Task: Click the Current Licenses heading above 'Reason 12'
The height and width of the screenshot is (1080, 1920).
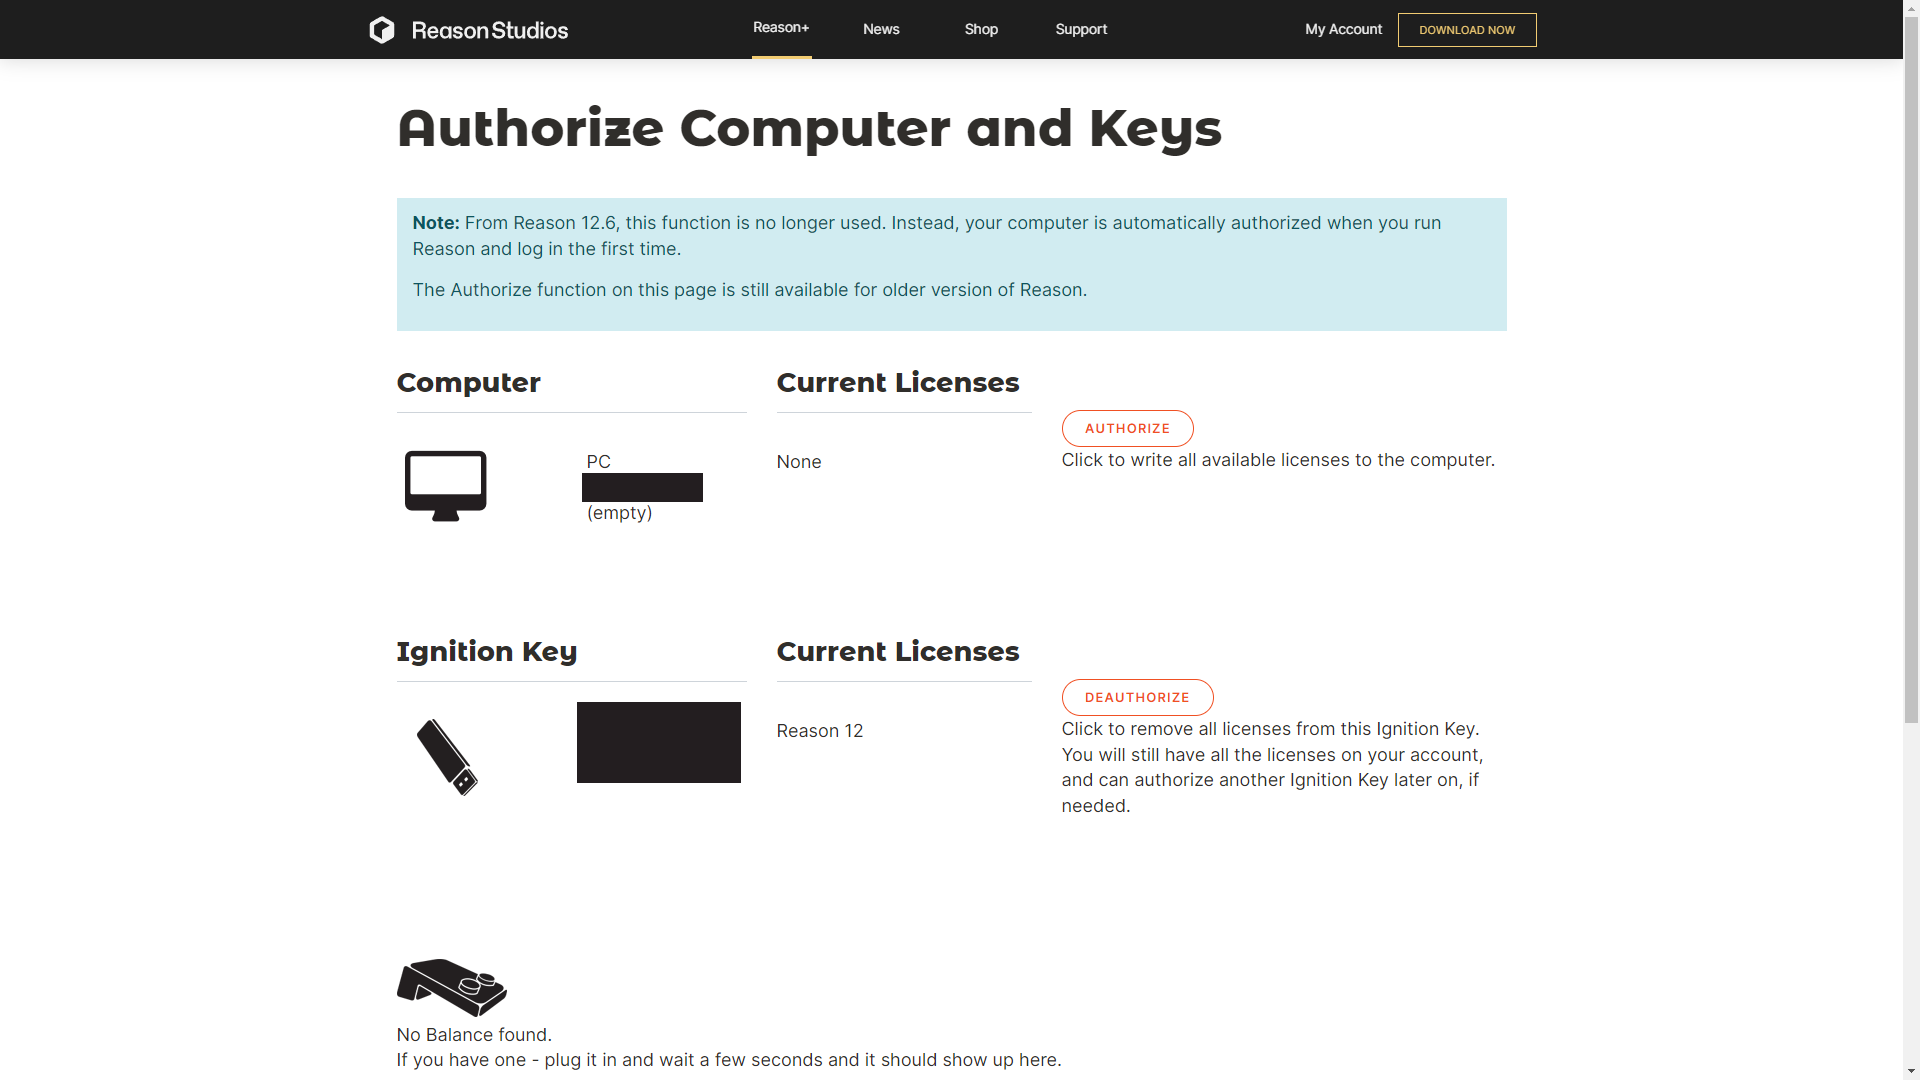Action: click(x=898, y=652)
